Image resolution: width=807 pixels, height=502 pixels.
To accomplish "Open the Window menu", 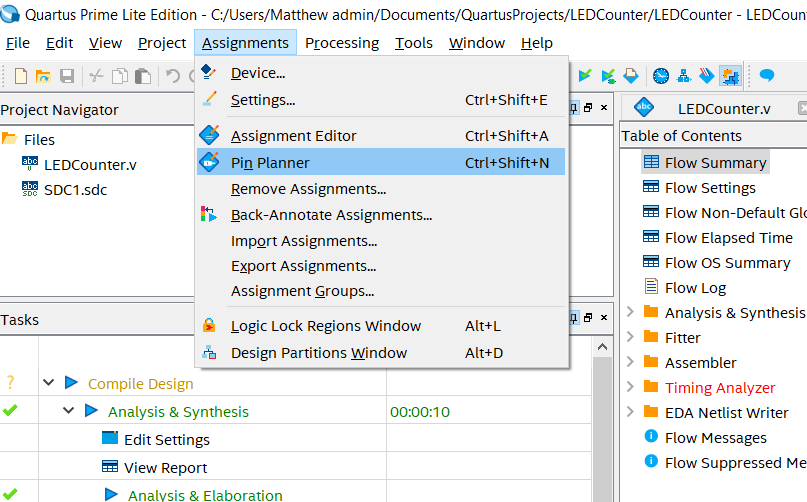I will point(477,43).
